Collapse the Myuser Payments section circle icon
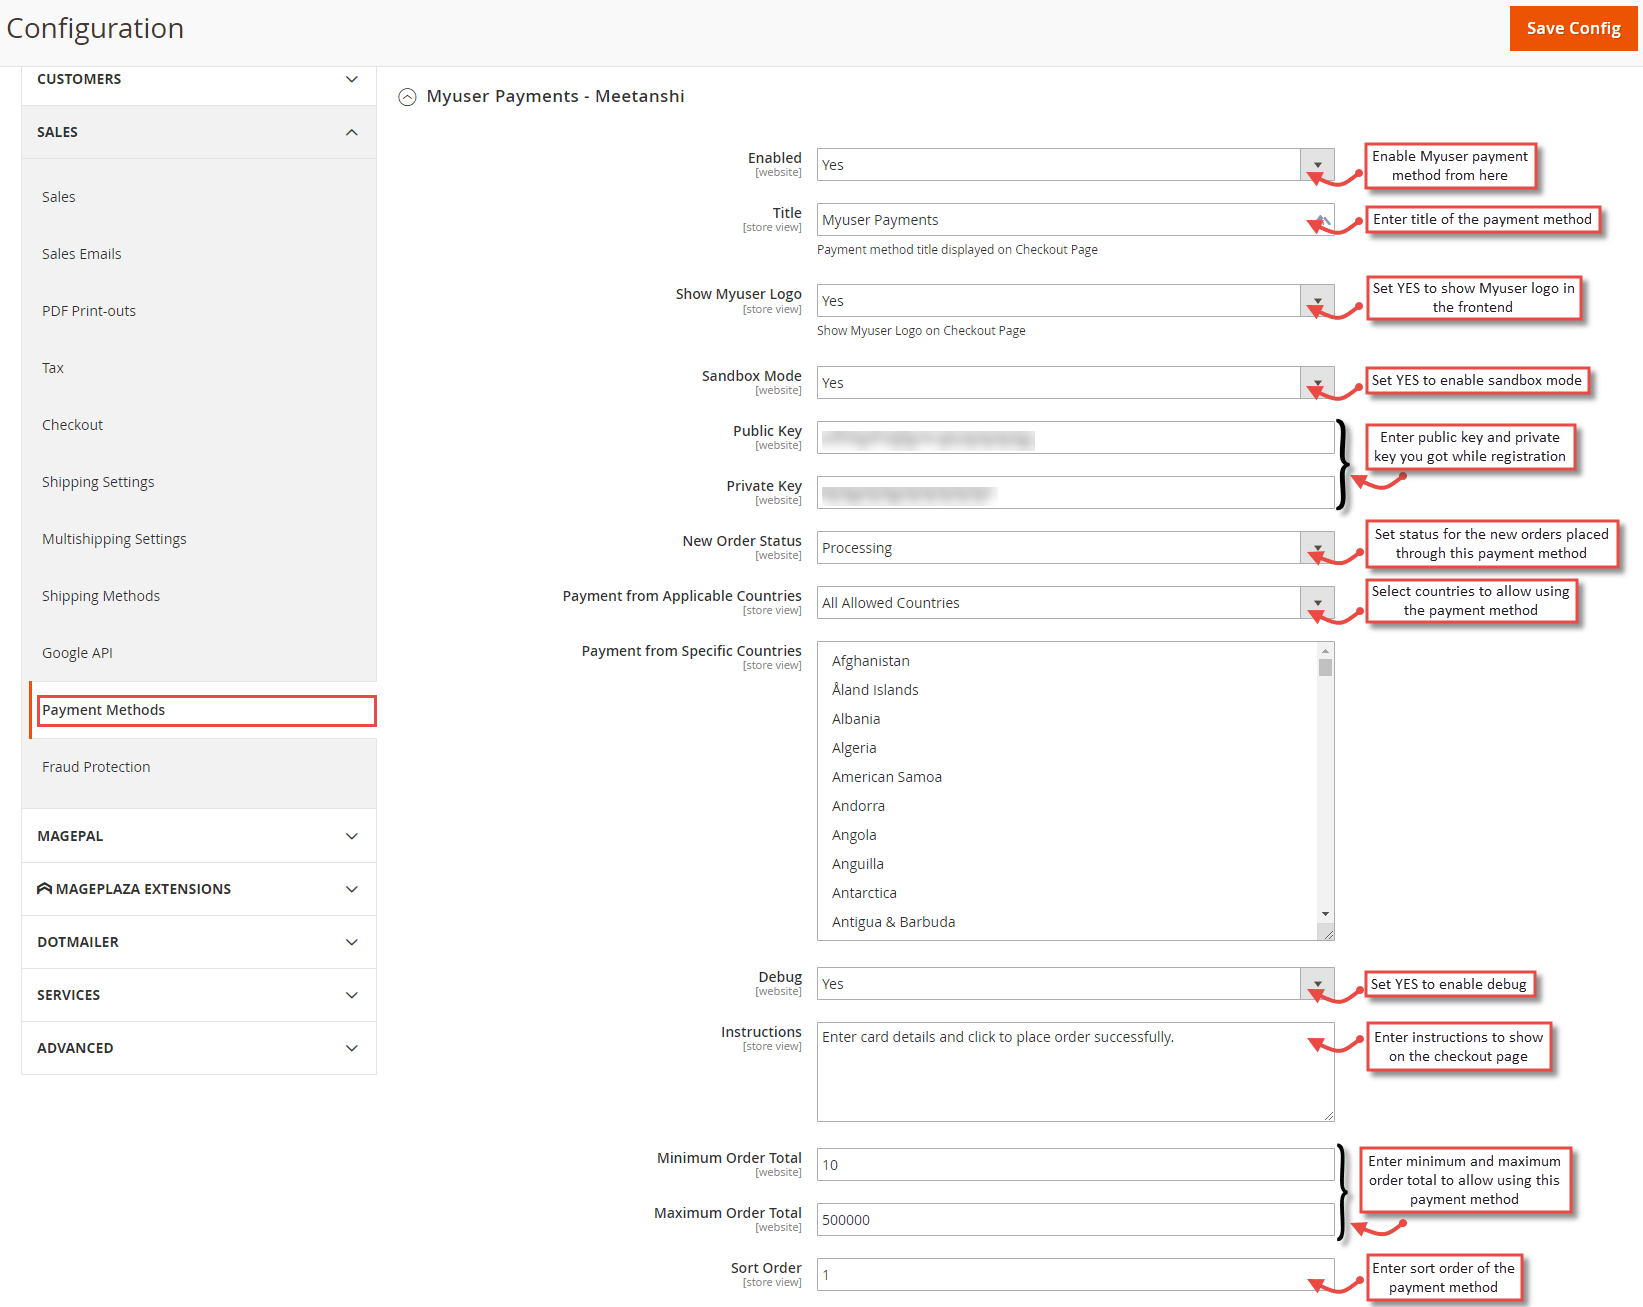This screenshot has height=1307, width=1643. click(407, 97)
